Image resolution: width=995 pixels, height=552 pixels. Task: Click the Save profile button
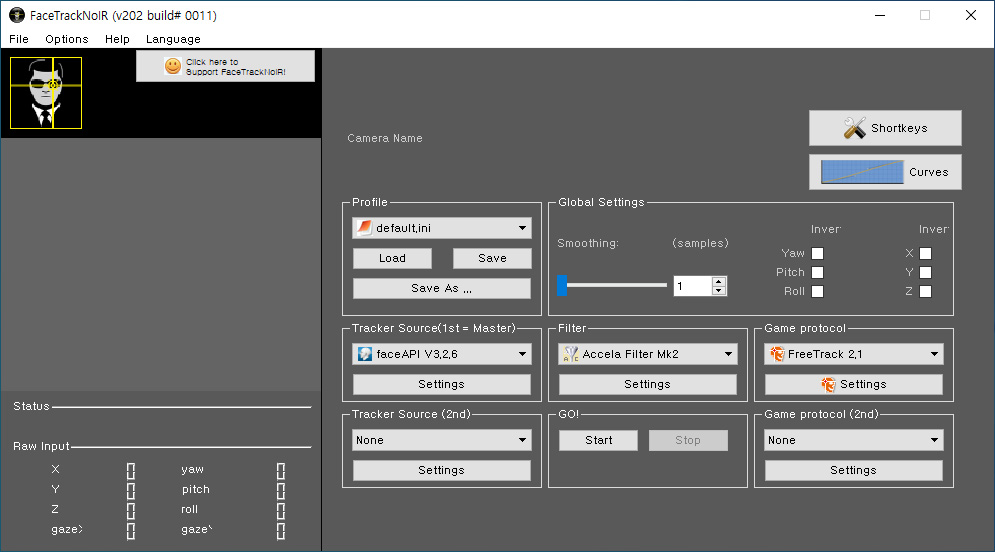tap(492, 258)
